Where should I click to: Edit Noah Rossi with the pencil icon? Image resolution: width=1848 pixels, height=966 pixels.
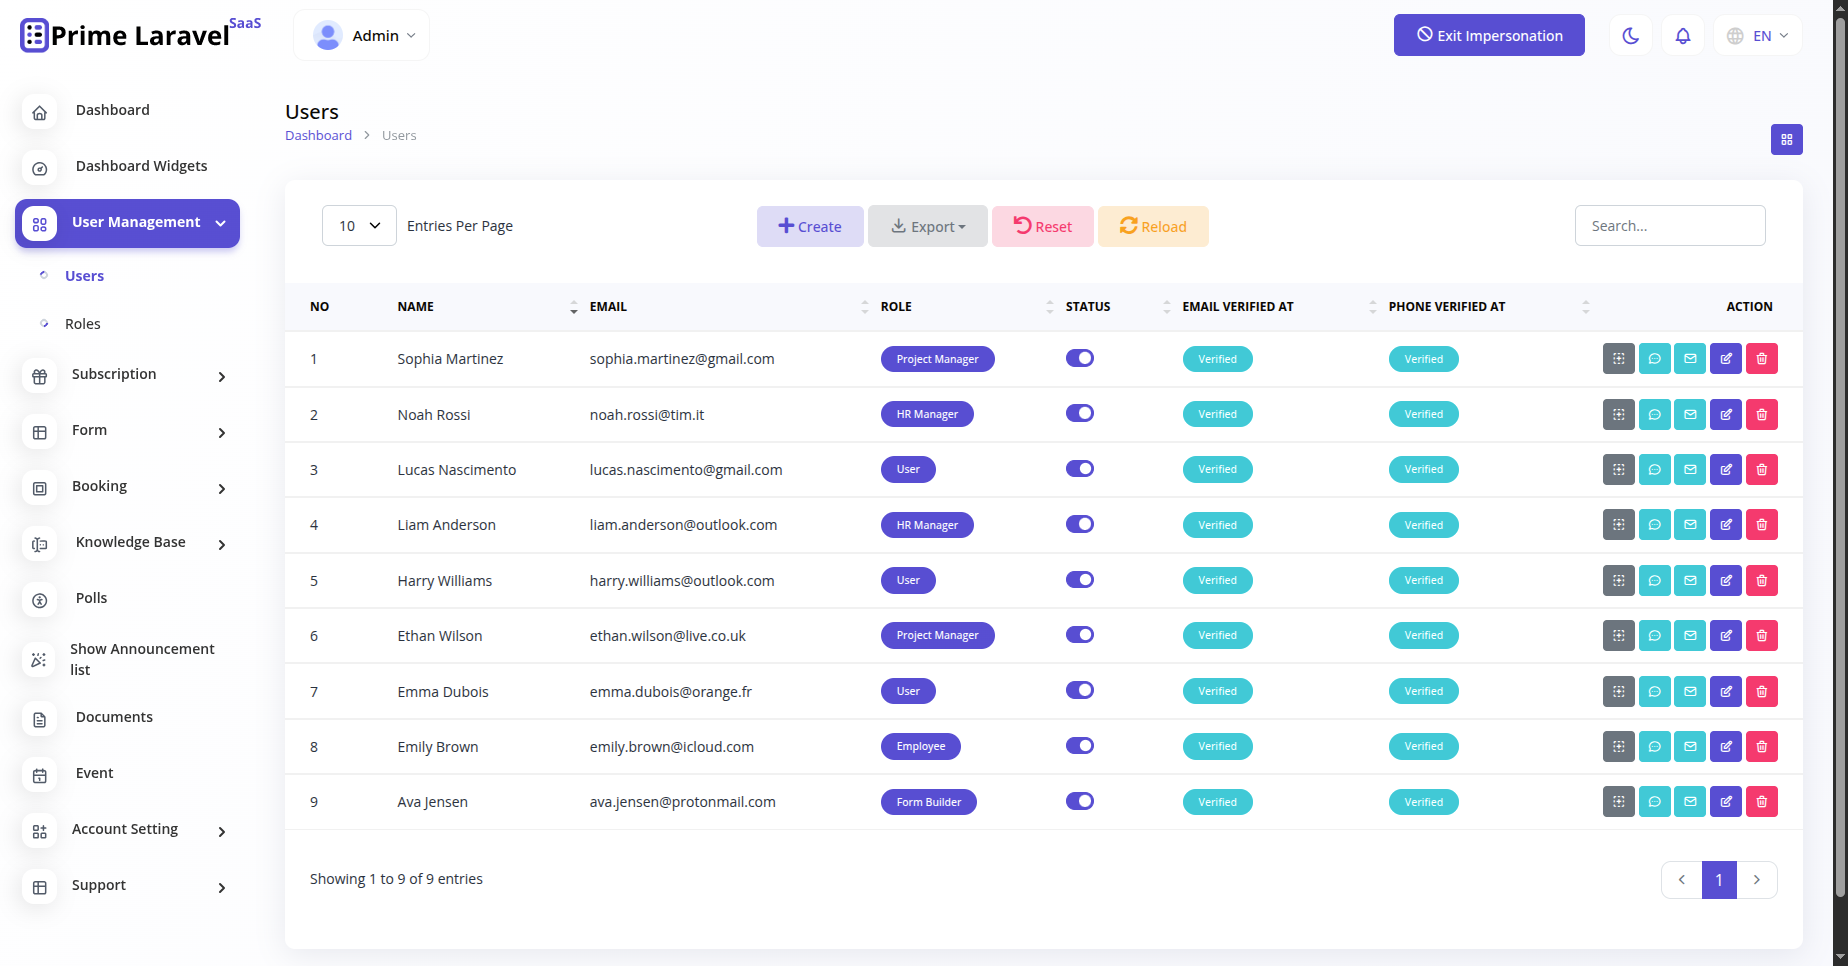[x=1726, y=414]
